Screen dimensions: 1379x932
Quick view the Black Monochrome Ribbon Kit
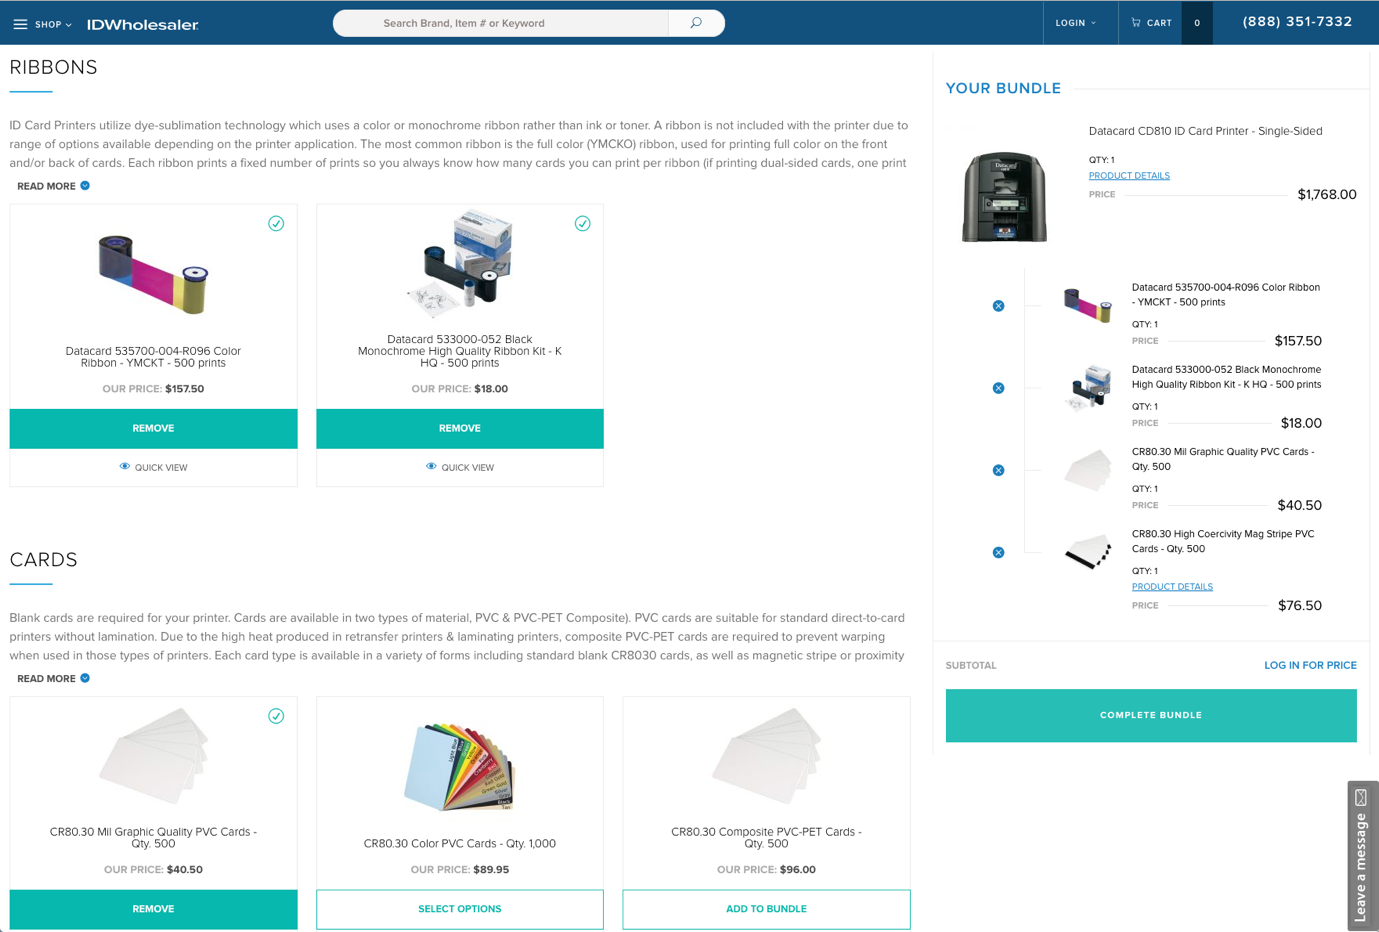(460, 467)
